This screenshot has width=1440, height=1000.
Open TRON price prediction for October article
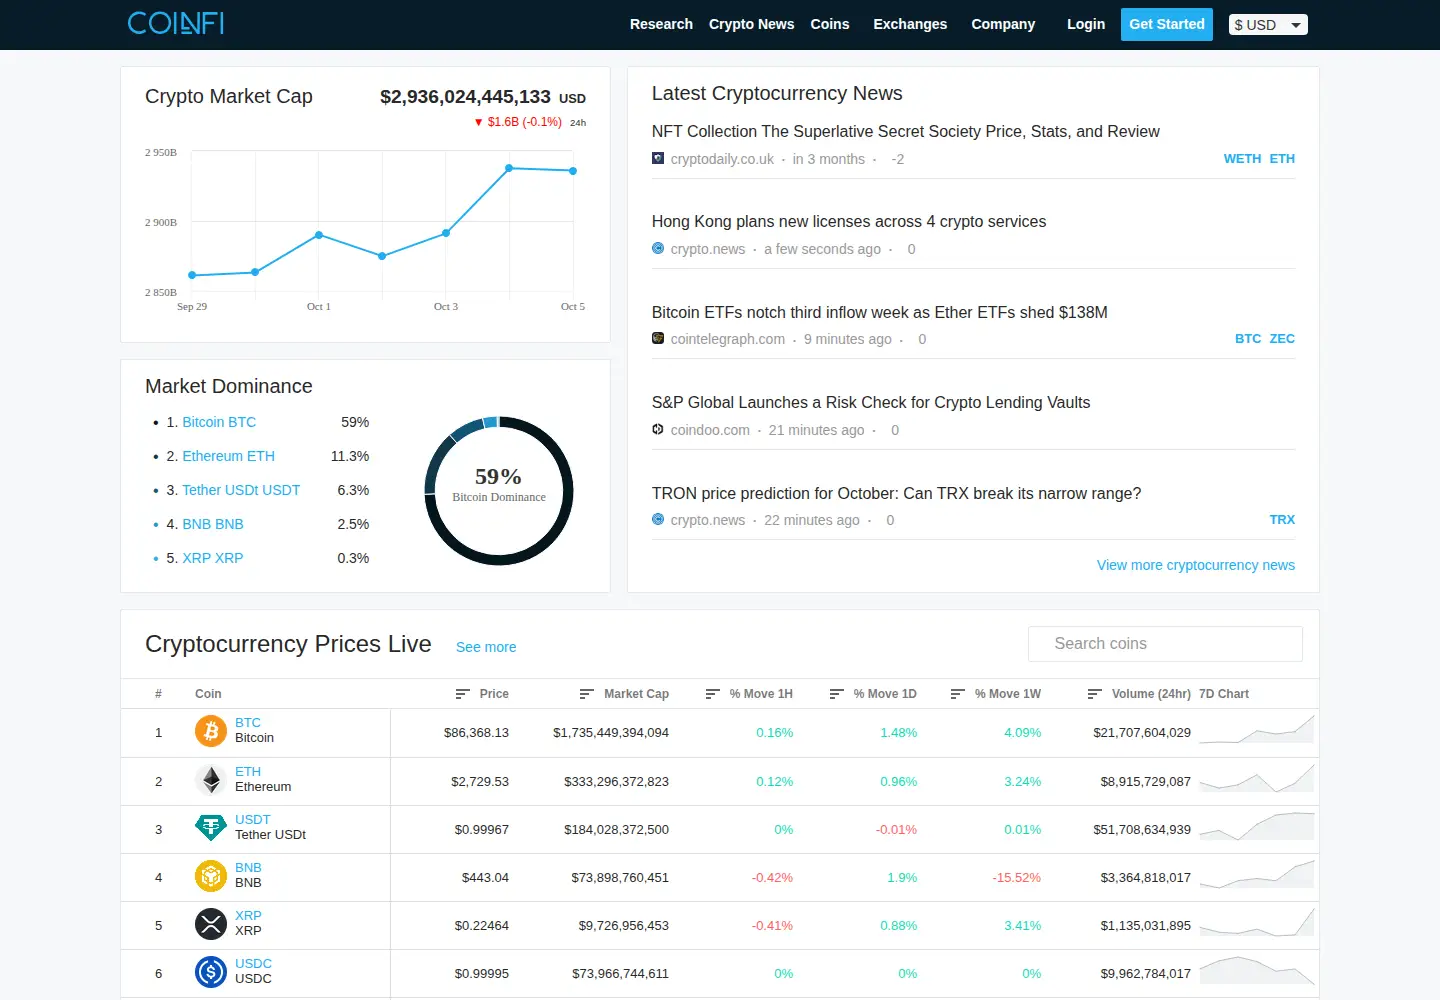tap(896, 493)
